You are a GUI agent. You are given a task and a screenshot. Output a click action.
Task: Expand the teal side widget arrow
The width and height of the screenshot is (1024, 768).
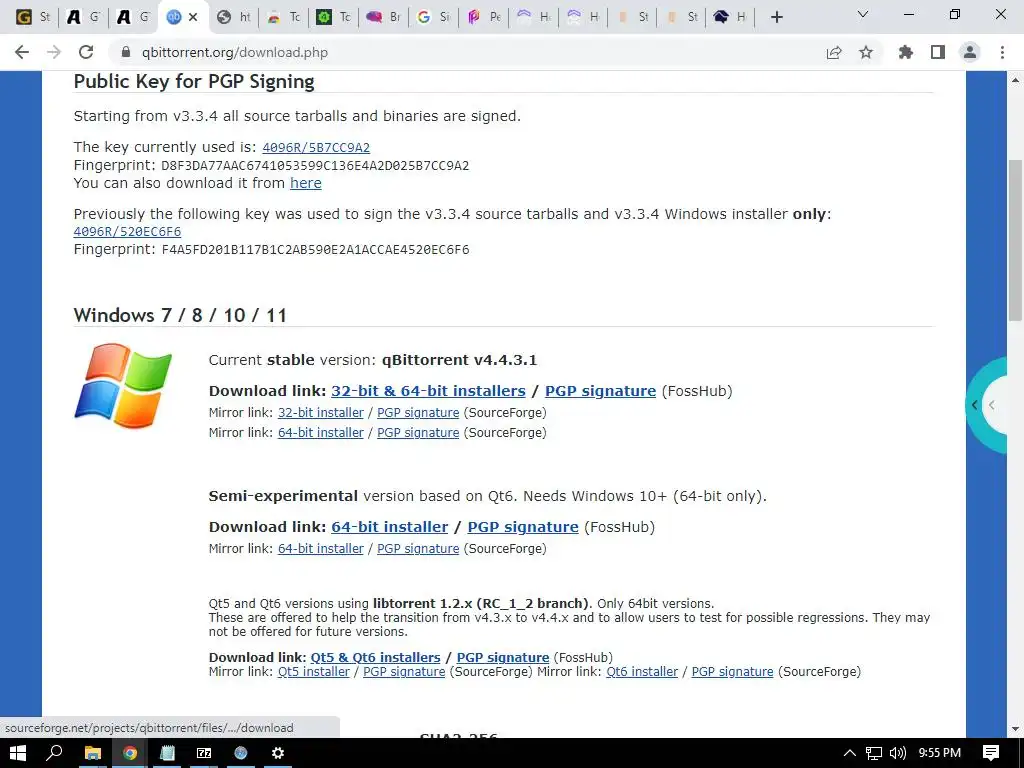pyautogui.click(x=975, y=405)
